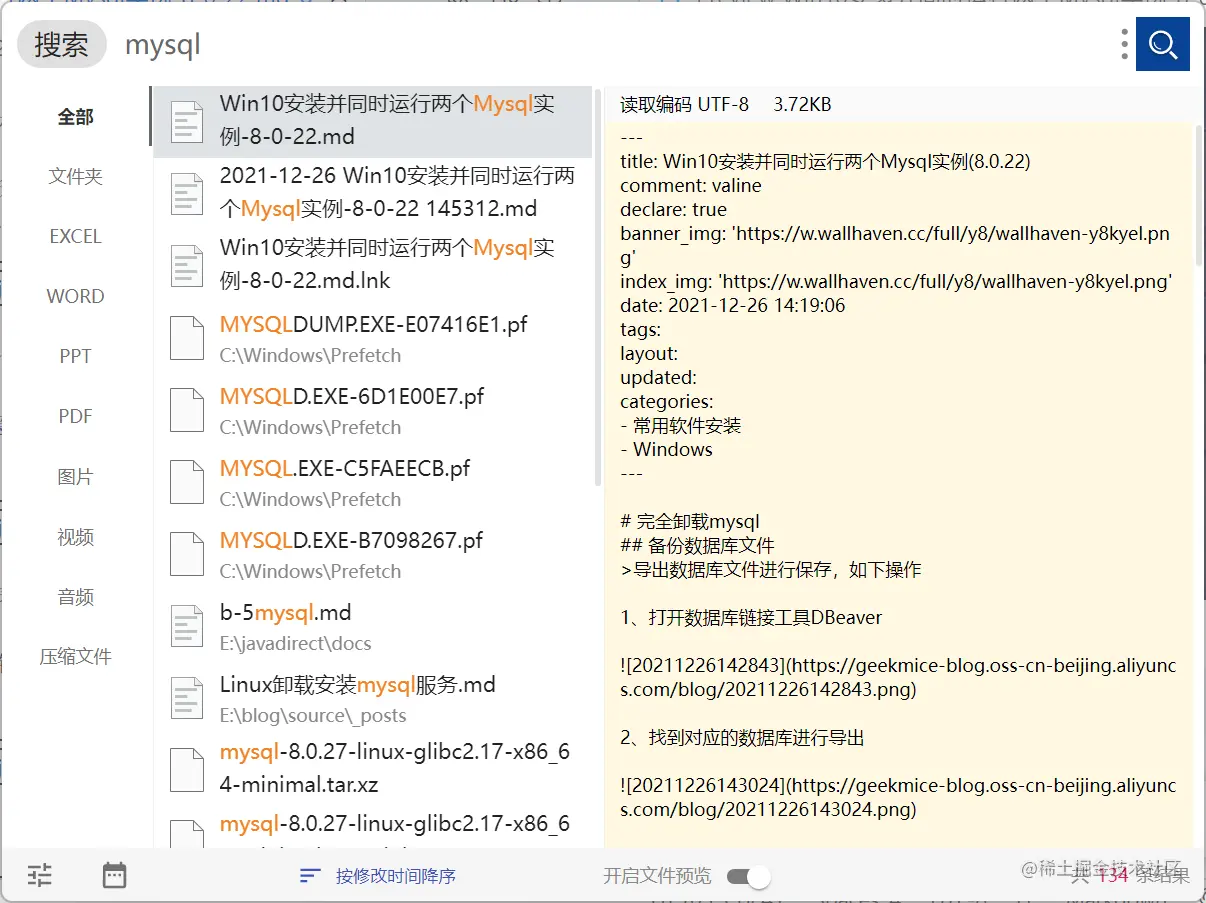The width and height of the screenshot is (1206, 903).
Task: Click the 3.72KB file size text
Action: [x=802, y=104]
